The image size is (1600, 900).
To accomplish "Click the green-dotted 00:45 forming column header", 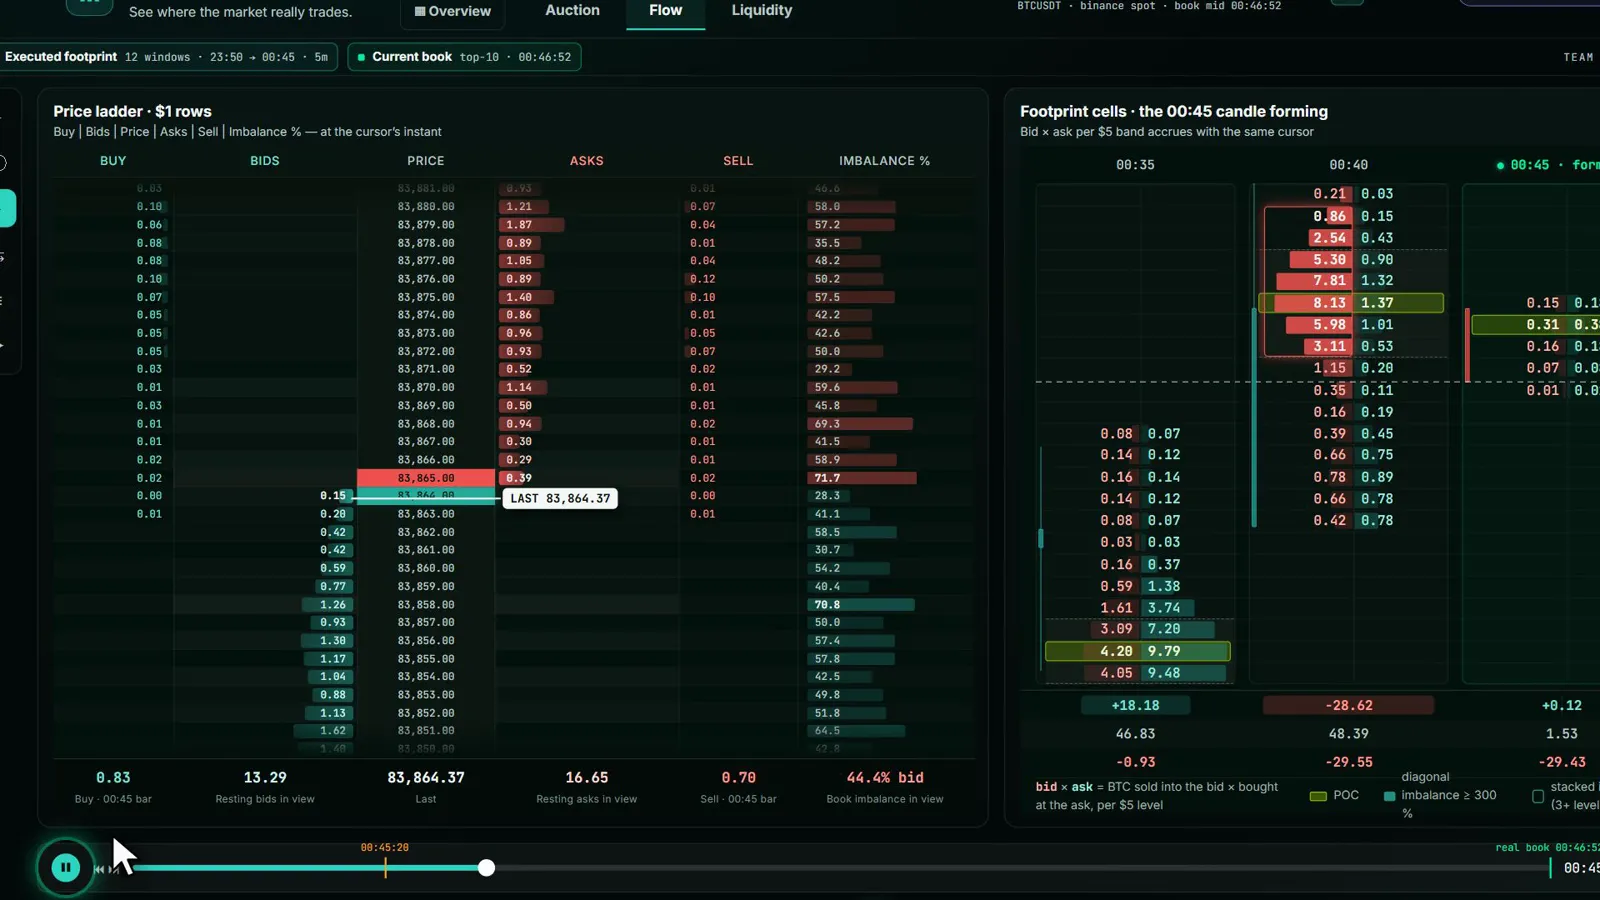I will click(x=1548, y=165).
